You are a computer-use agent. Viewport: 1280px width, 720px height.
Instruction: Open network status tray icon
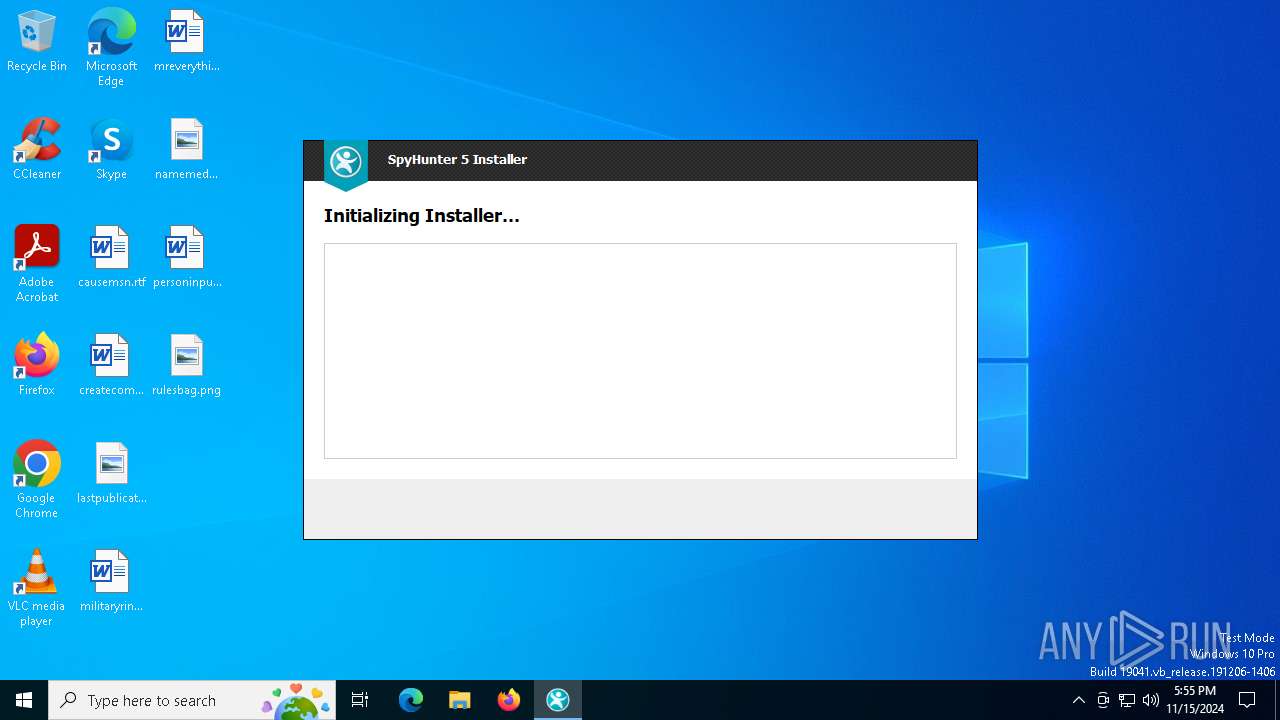pyautogui.click(x=1127, y=700)
